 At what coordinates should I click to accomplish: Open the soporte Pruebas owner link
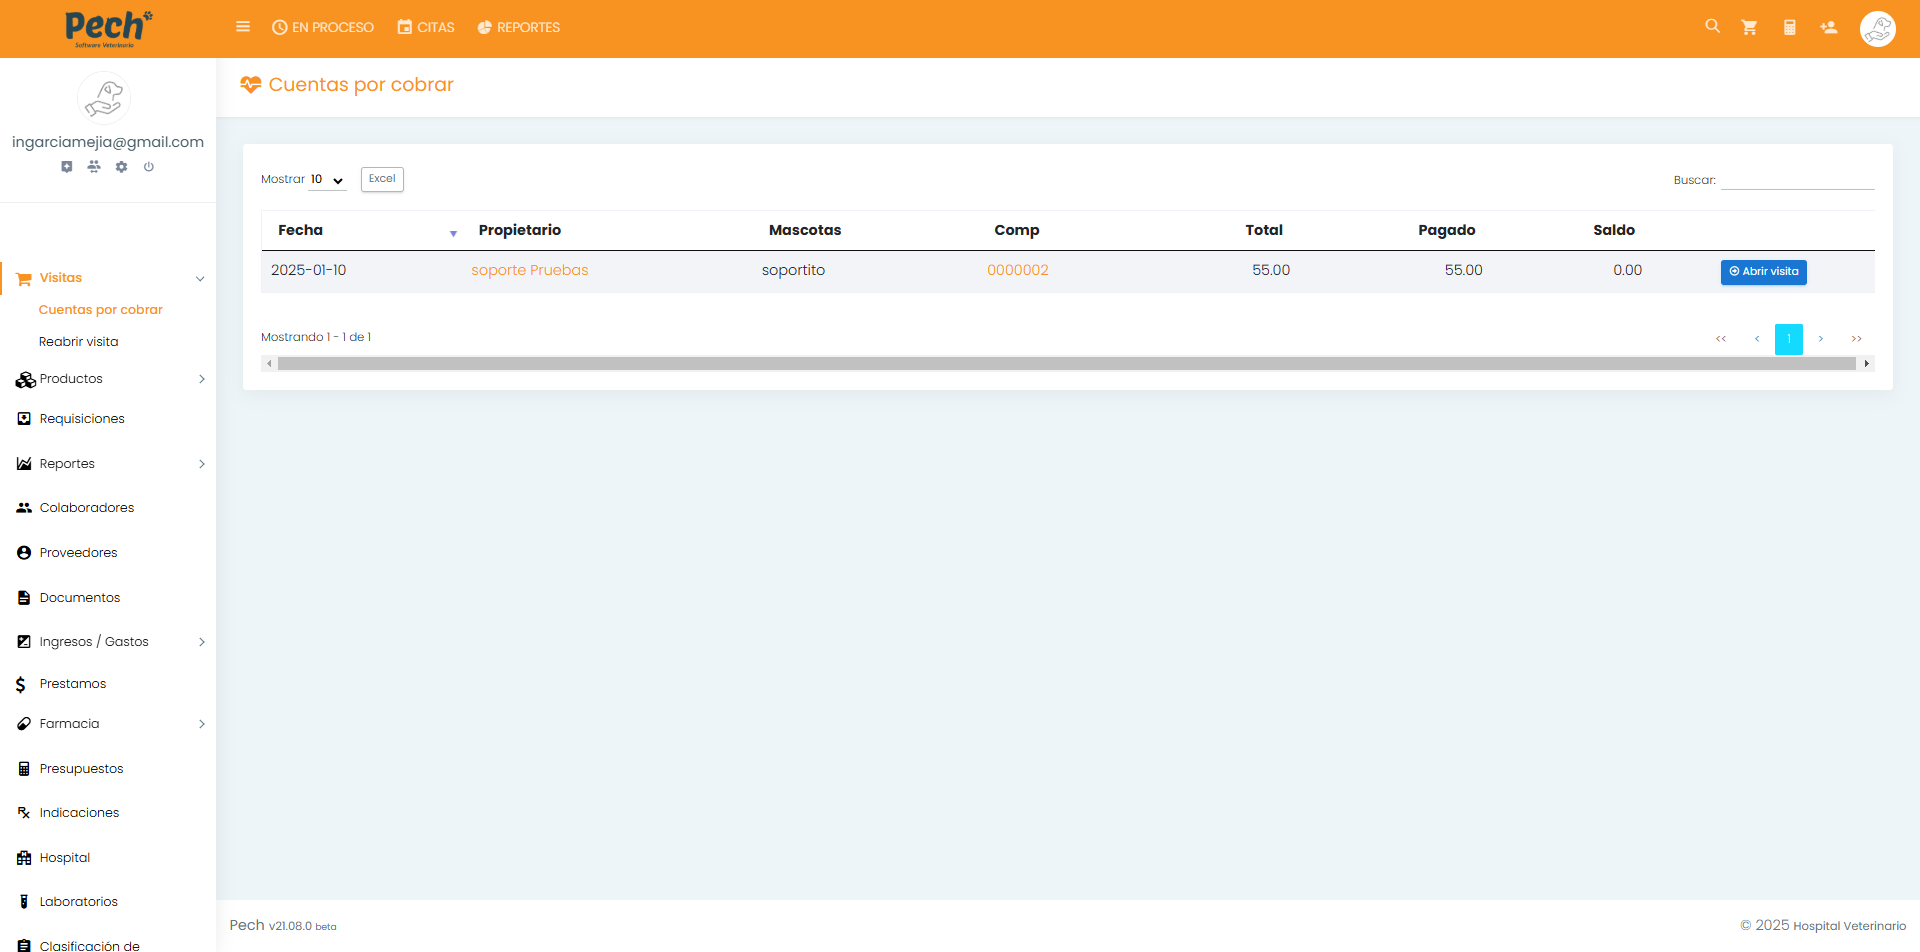pos(530,271)
